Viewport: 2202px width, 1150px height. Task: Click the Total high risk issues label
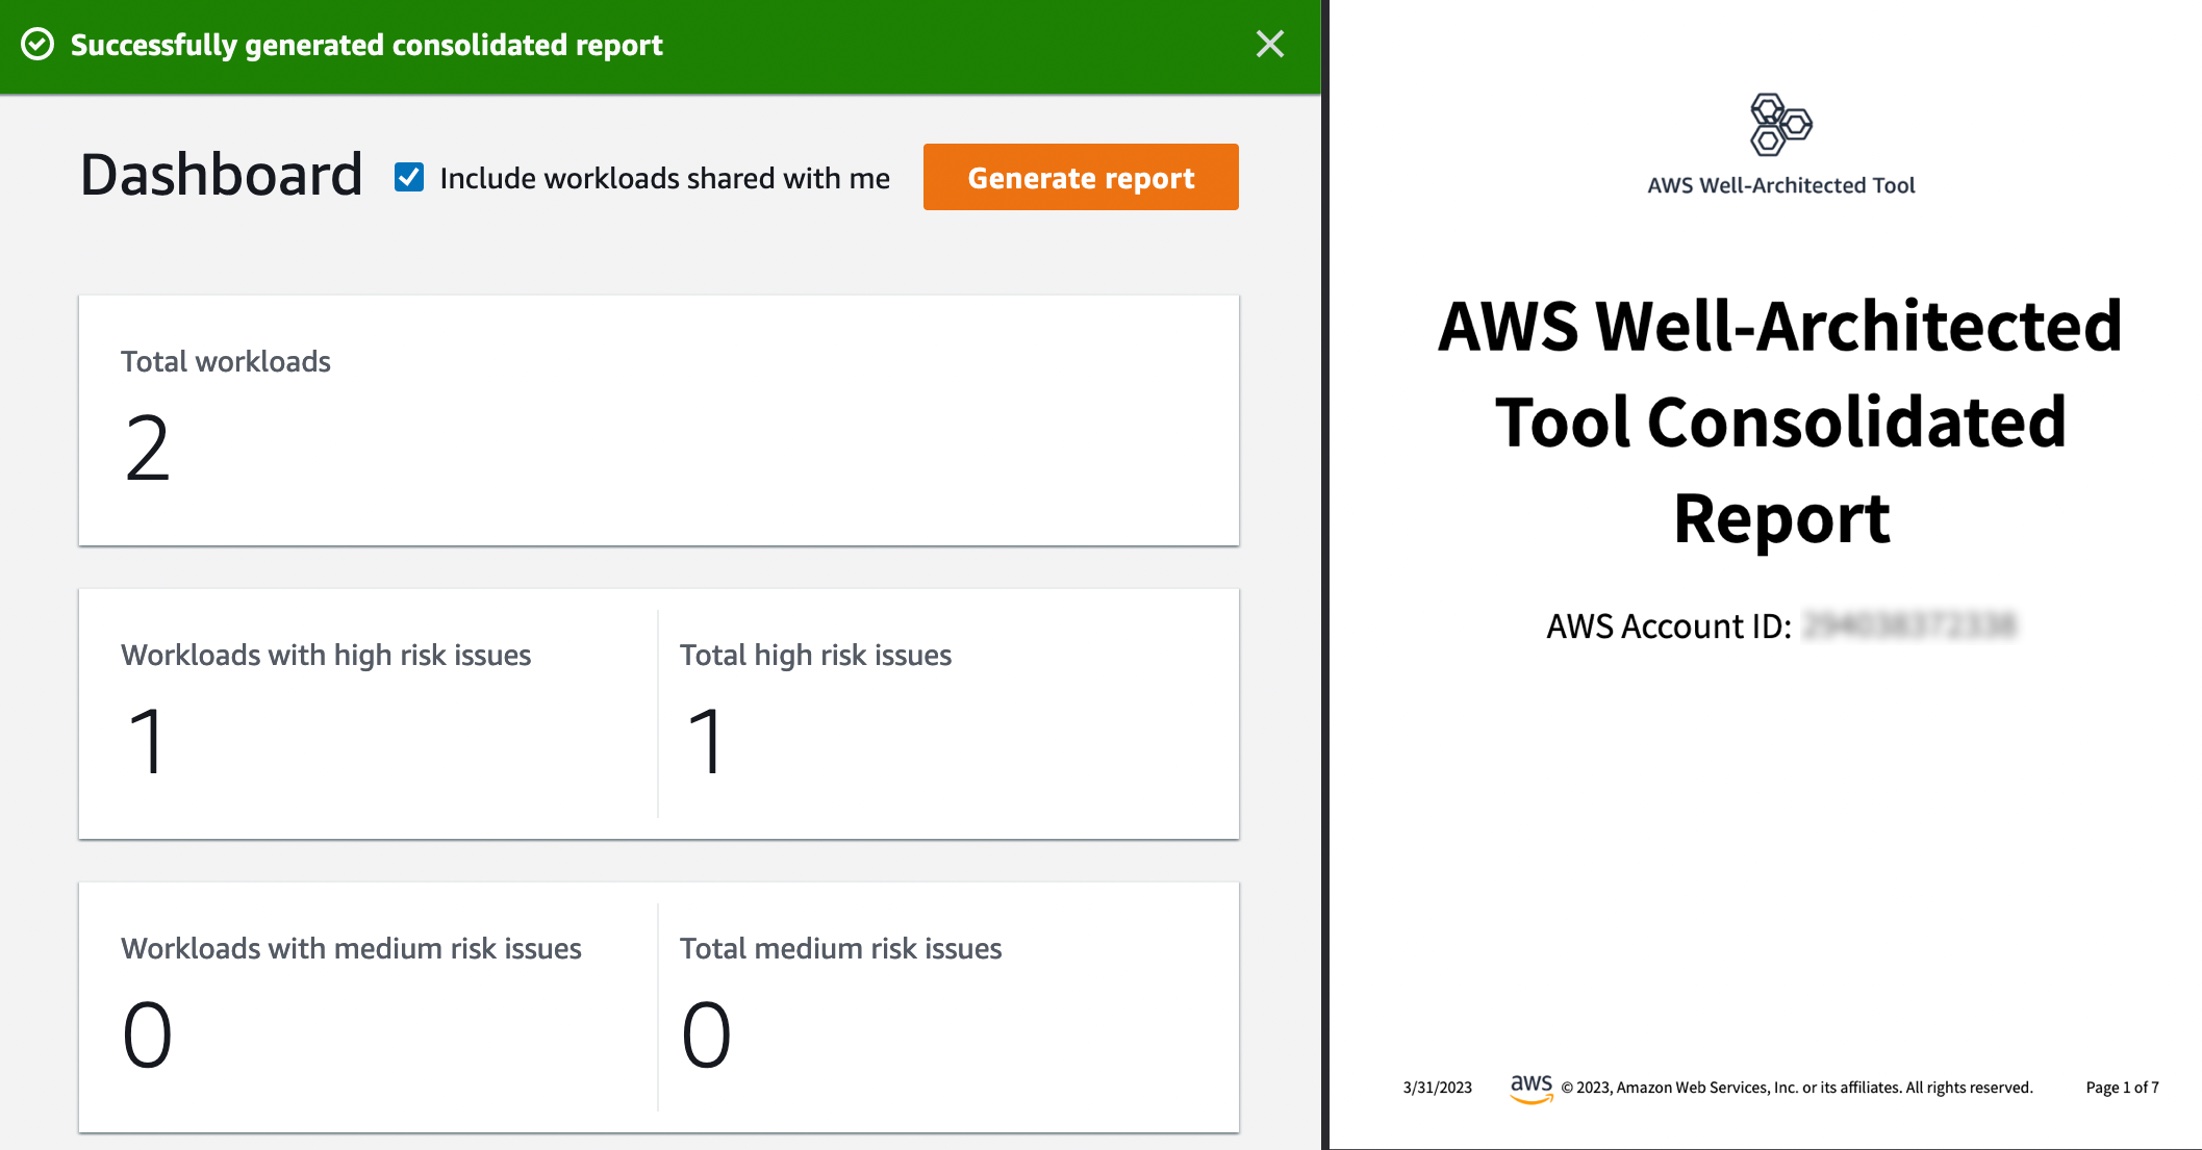pyautogui.click(x=815, y=655)
